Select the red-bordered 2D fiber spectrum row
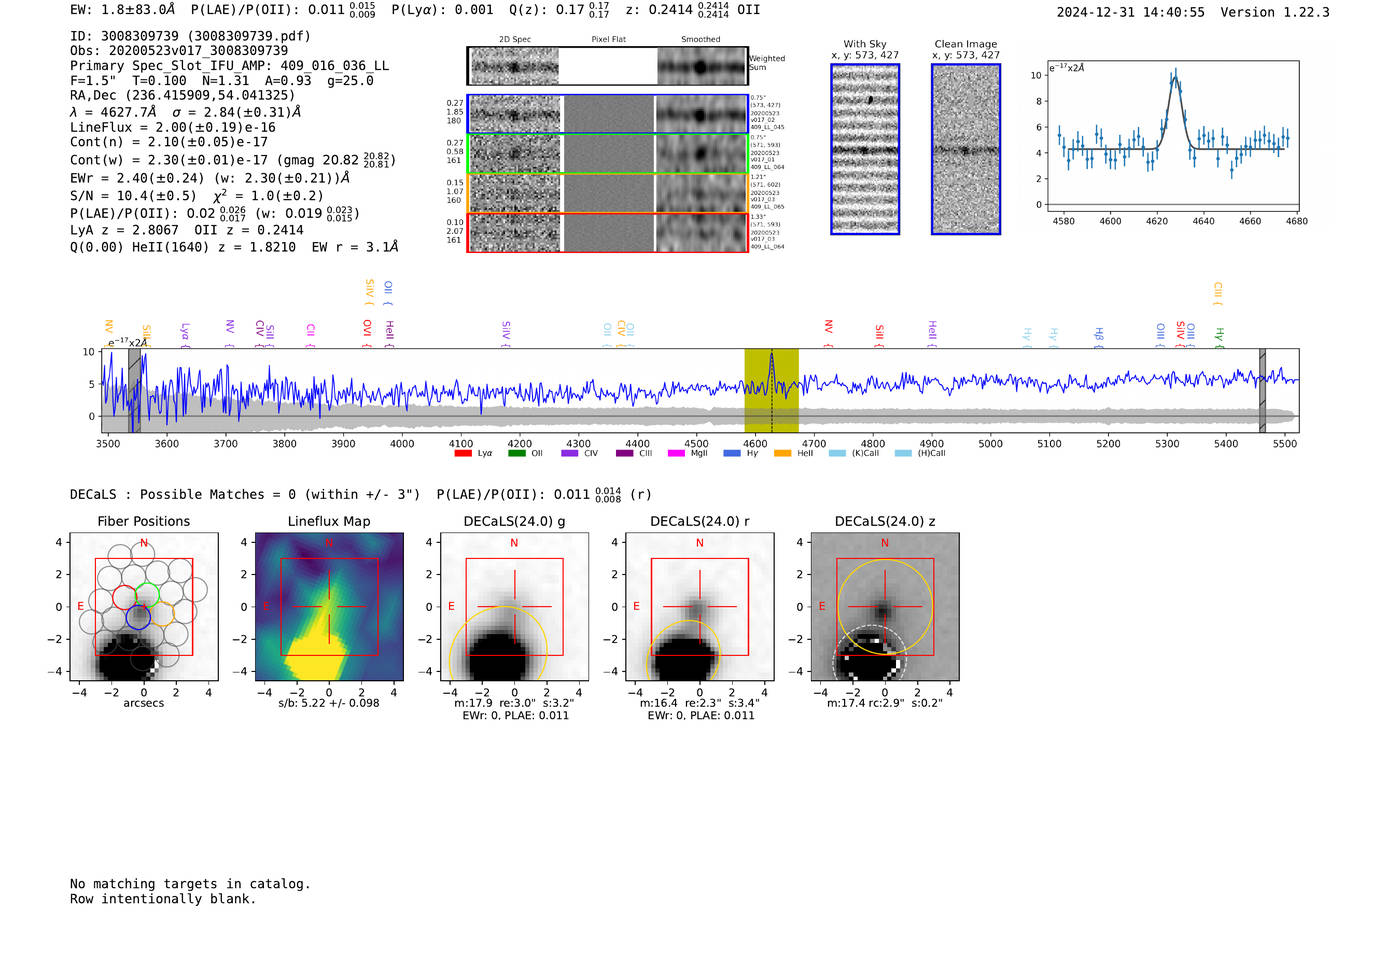This screenshot has width=1400, height=953. coord(607,232)
